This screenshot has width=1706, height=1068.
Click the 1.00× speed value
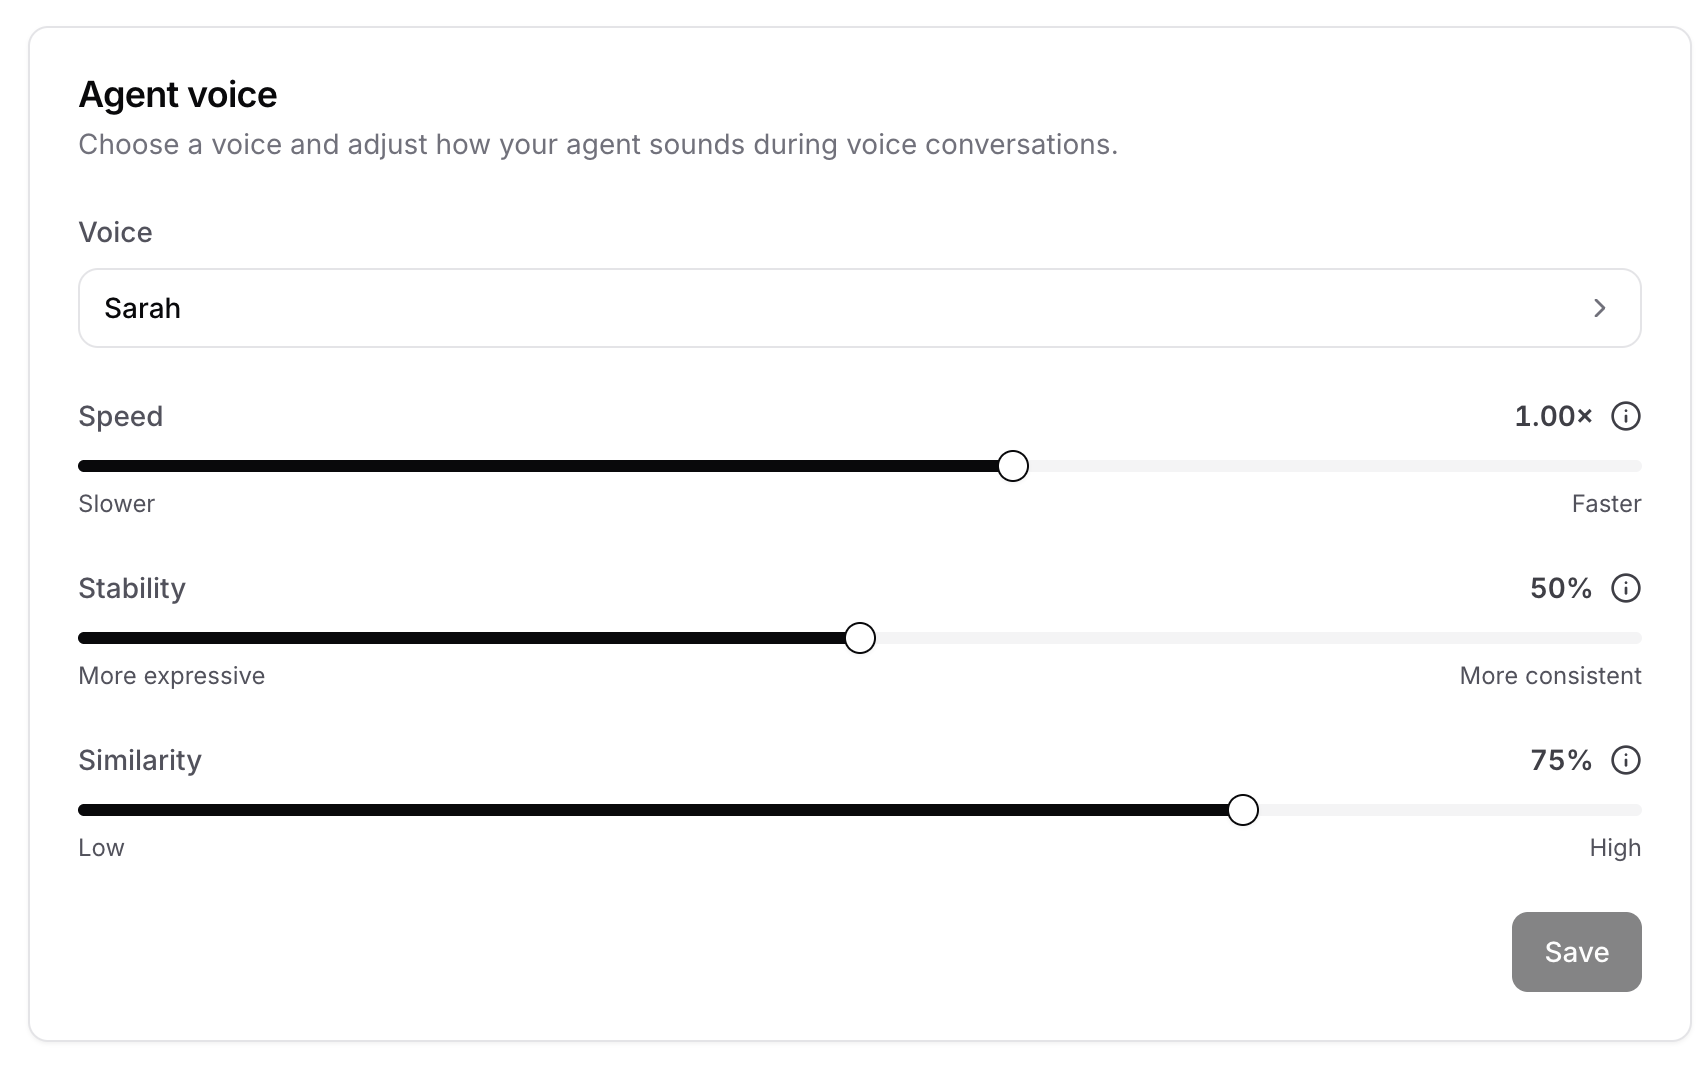(x=1552, y=416)
